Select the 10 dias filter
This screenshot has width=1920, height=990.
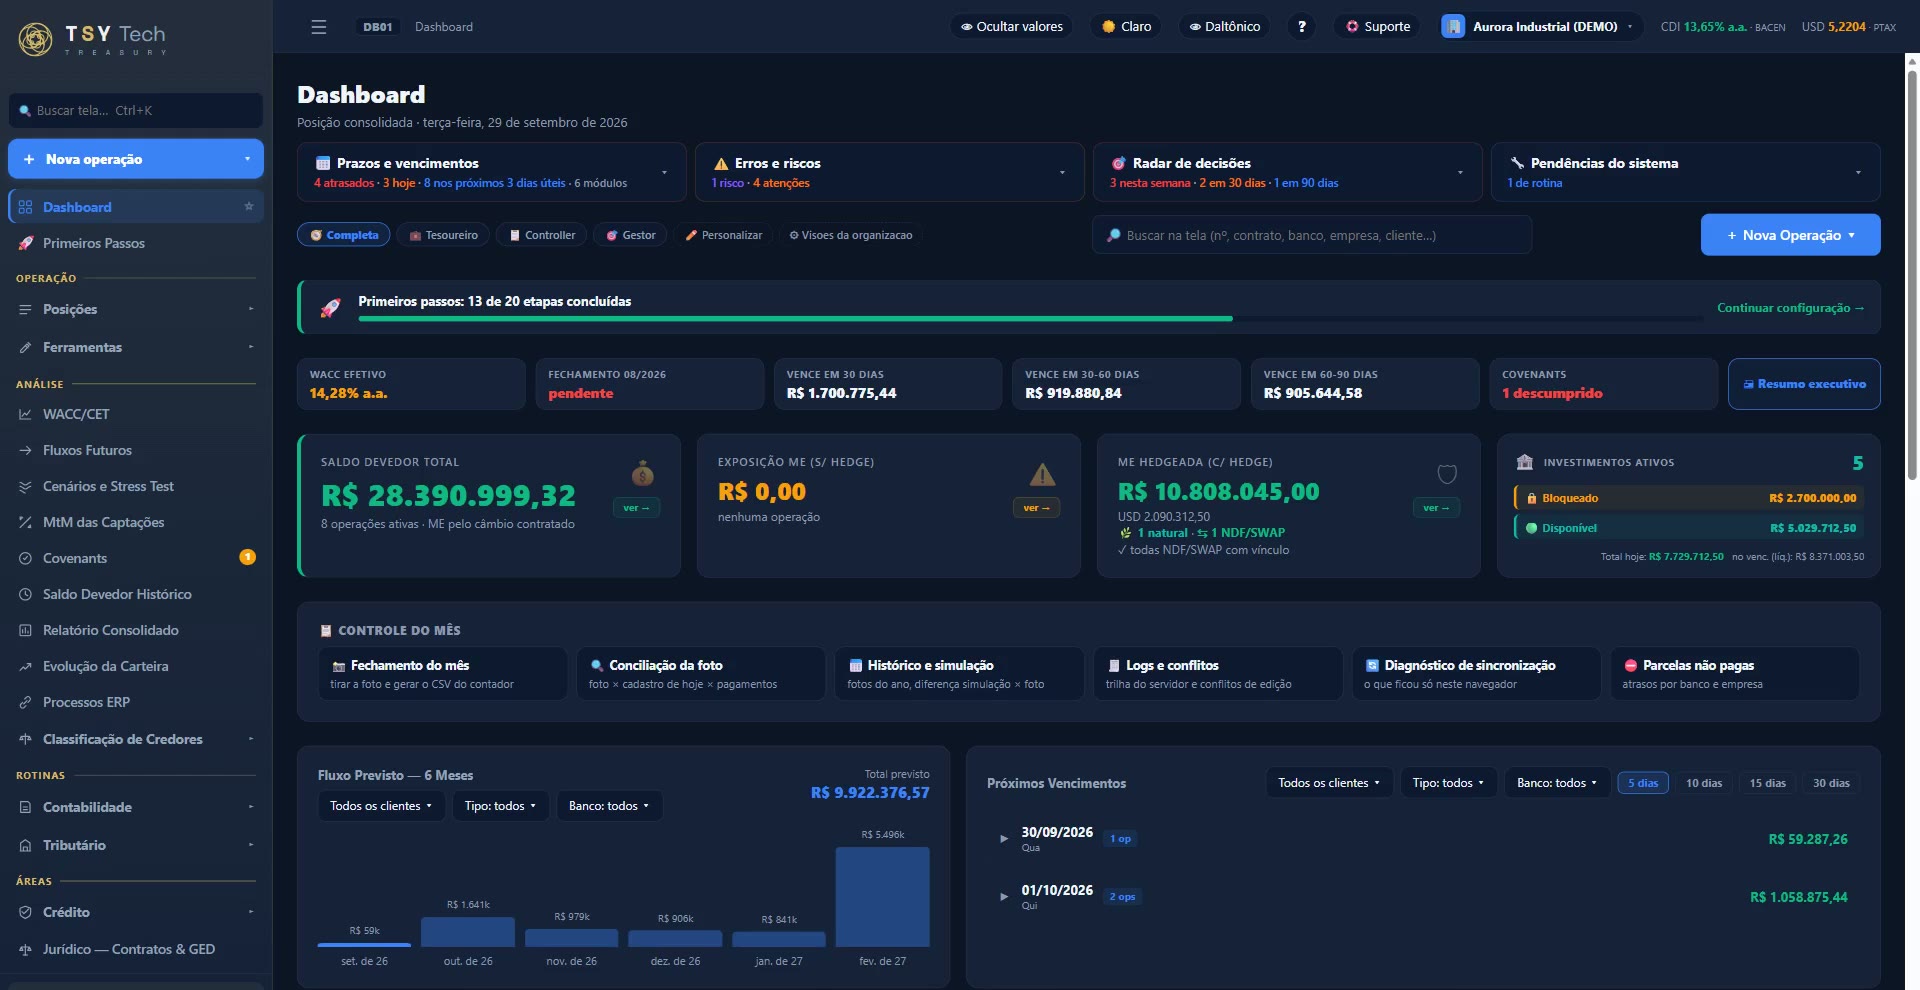(x=1704, y=783)
